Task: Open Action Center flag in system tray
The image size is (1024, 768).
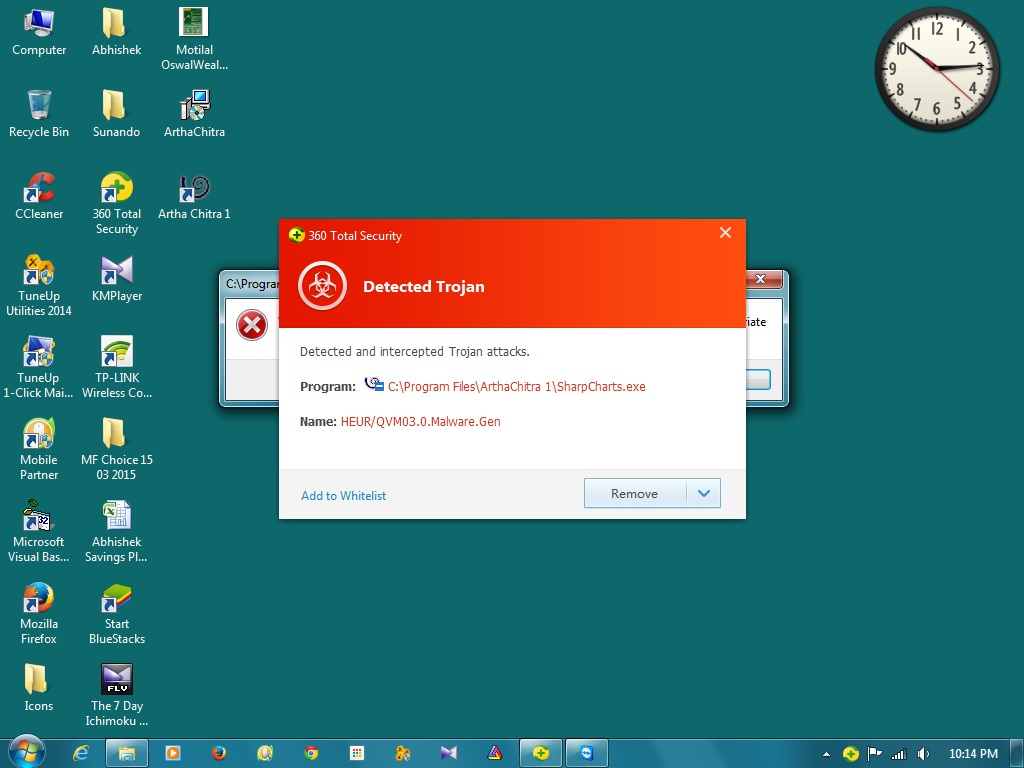Action: coord(874,754)
